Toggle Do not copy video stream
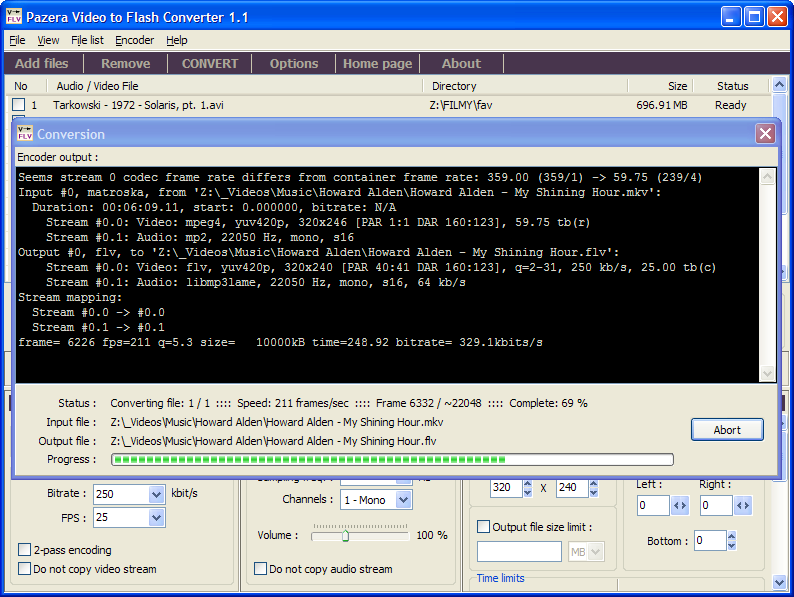794x597 pixels. click(24, 569)
